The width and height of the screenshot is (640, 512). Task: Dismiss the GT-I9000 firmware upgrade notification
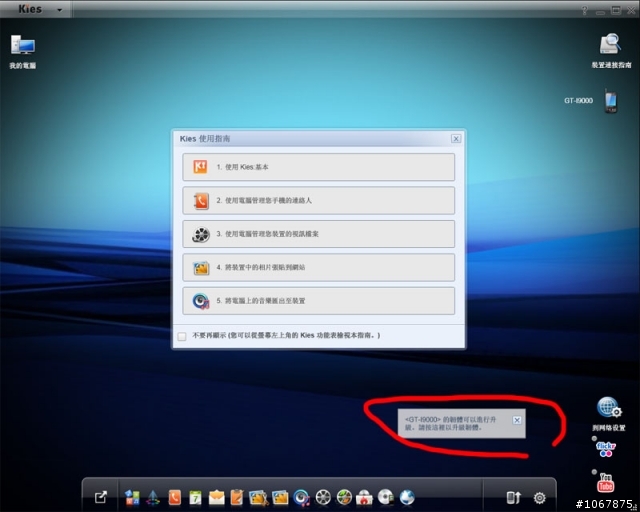(x=517, y=420)
